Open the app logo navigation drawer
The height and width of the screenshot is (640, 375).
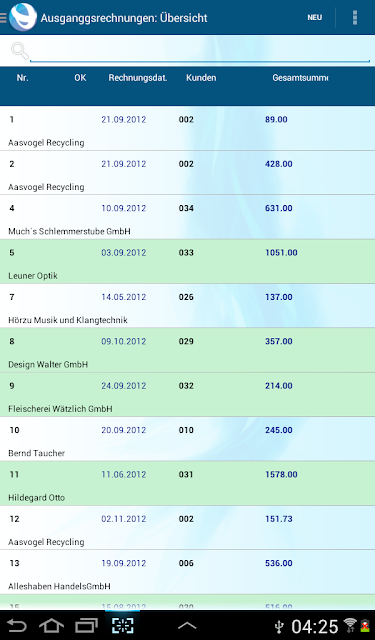19,17
